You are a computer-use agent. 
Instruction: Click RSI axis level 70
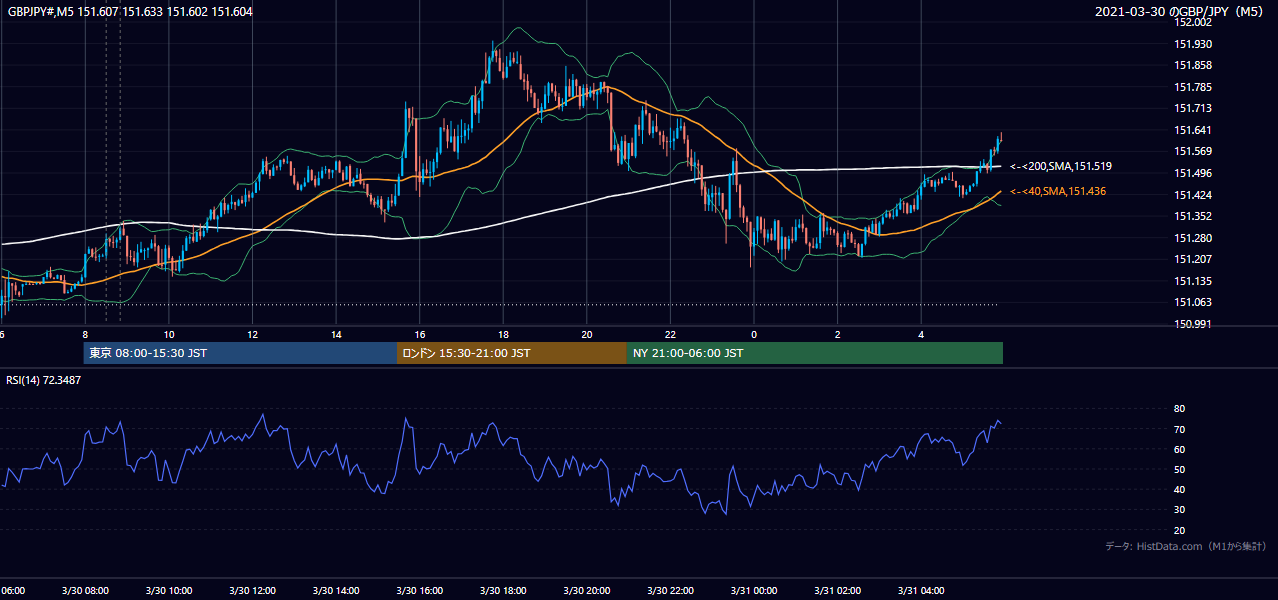click(x=1179, y=429)
